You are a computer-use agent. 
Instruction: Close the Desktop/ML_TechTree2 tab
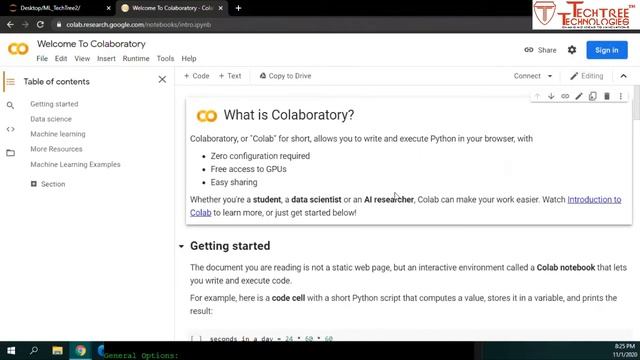tap(108, 8)
